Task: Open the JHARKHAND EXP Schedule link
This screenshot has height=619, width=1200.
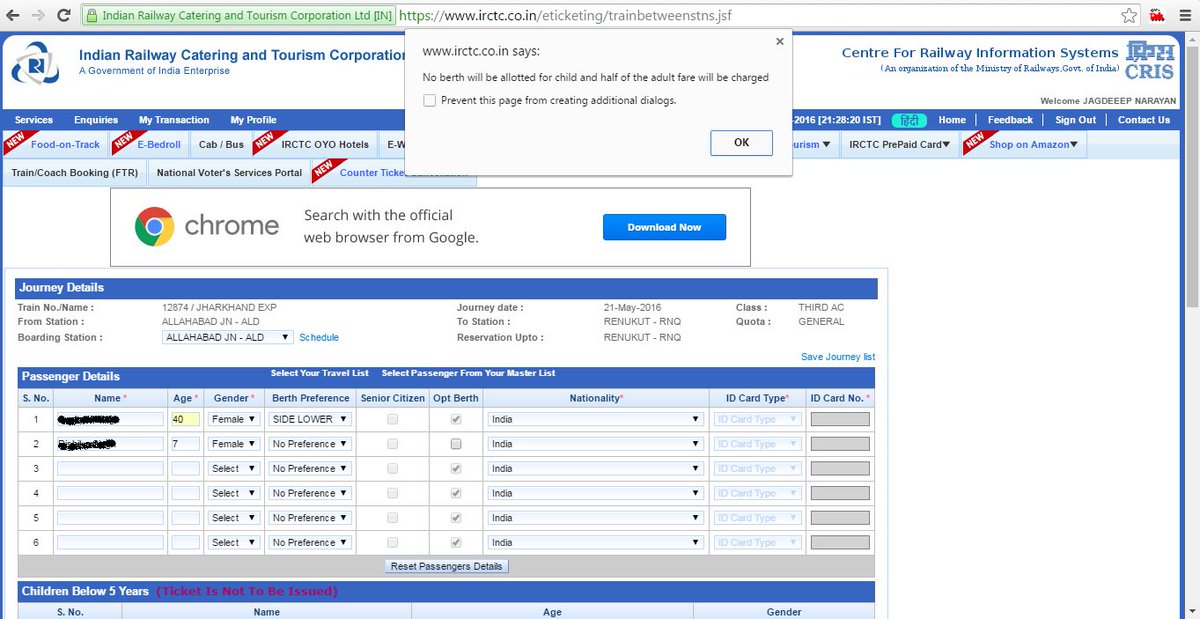Action: pyautogui.click(x=318, y=337)
